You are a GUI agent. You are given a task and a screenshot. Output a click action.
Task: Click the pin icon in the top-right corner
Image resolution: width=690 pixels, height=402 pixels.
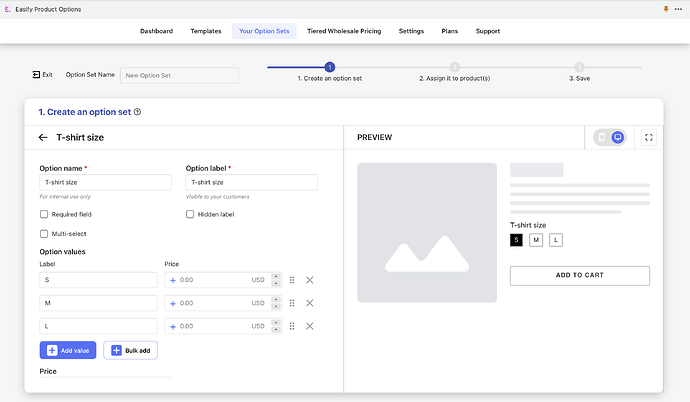(666, 9)
